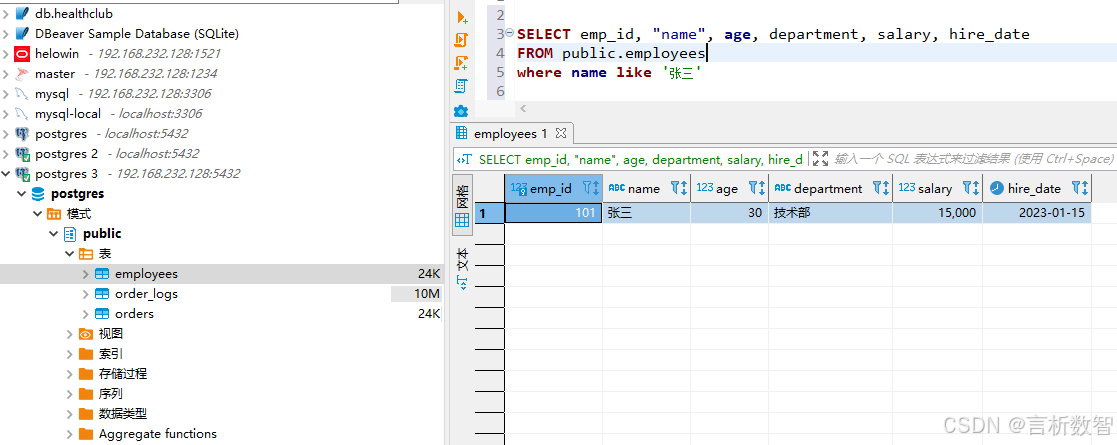Switch to text view (文本) panel
Viewport: 1117px width, 445px height.
coord(462,268)
